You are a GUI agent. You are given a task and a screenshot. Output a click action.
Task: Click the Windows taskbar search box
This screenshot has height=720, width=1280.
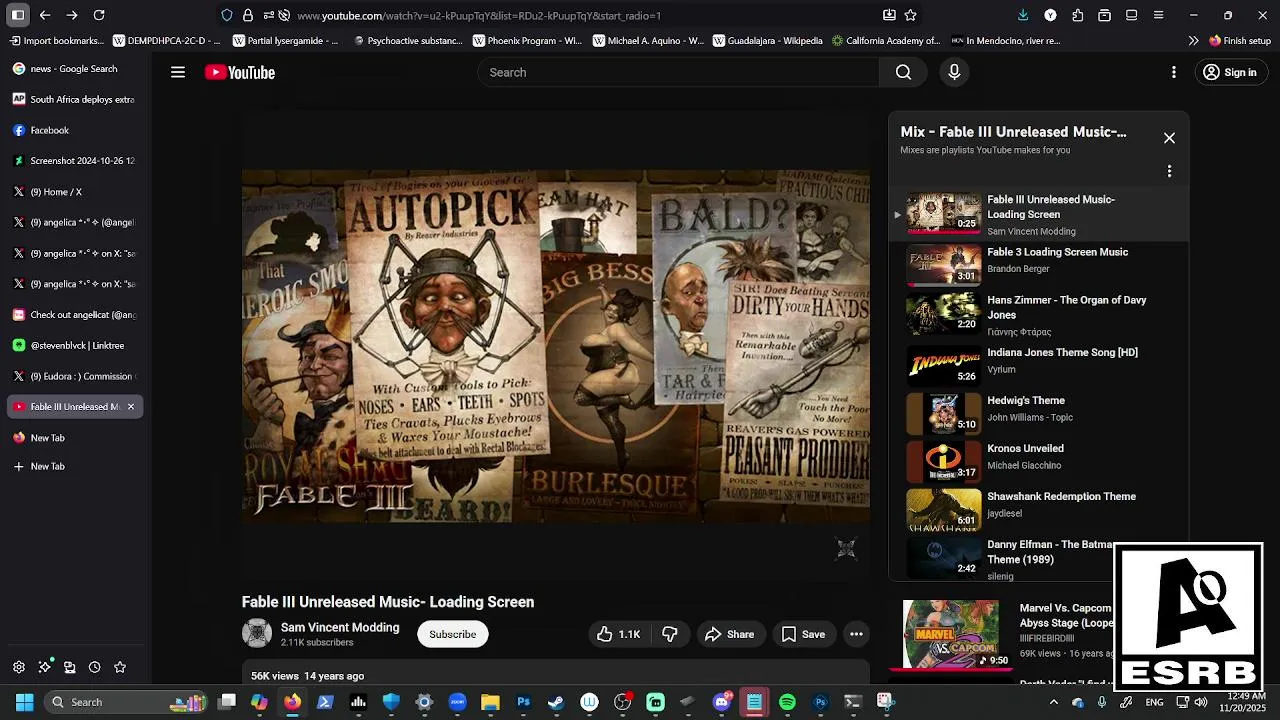(x=126, y=702)
